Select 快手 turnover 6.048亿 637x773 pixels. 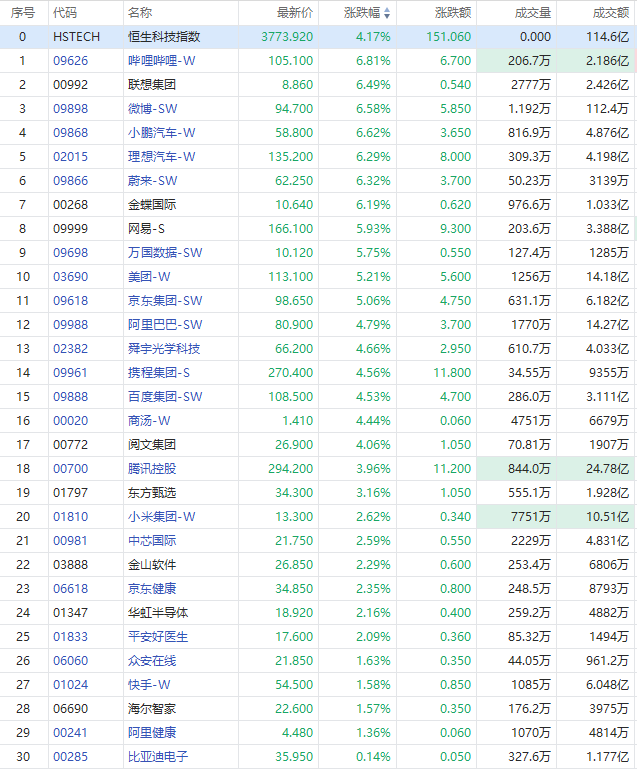click(607, 685)
